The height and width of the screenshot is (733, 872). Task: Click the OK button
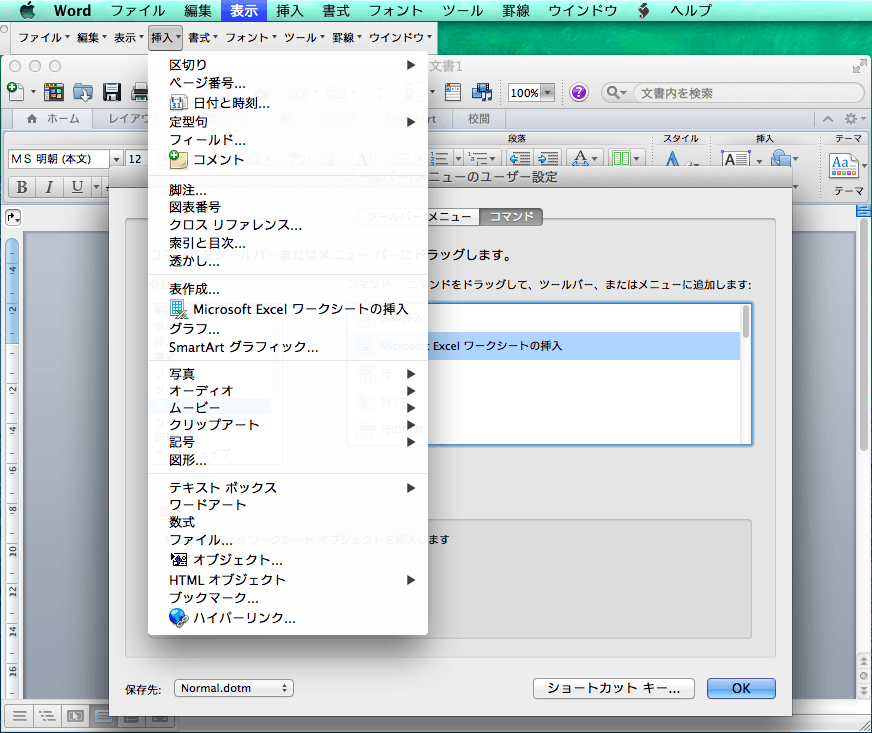[x=741, y=688]
